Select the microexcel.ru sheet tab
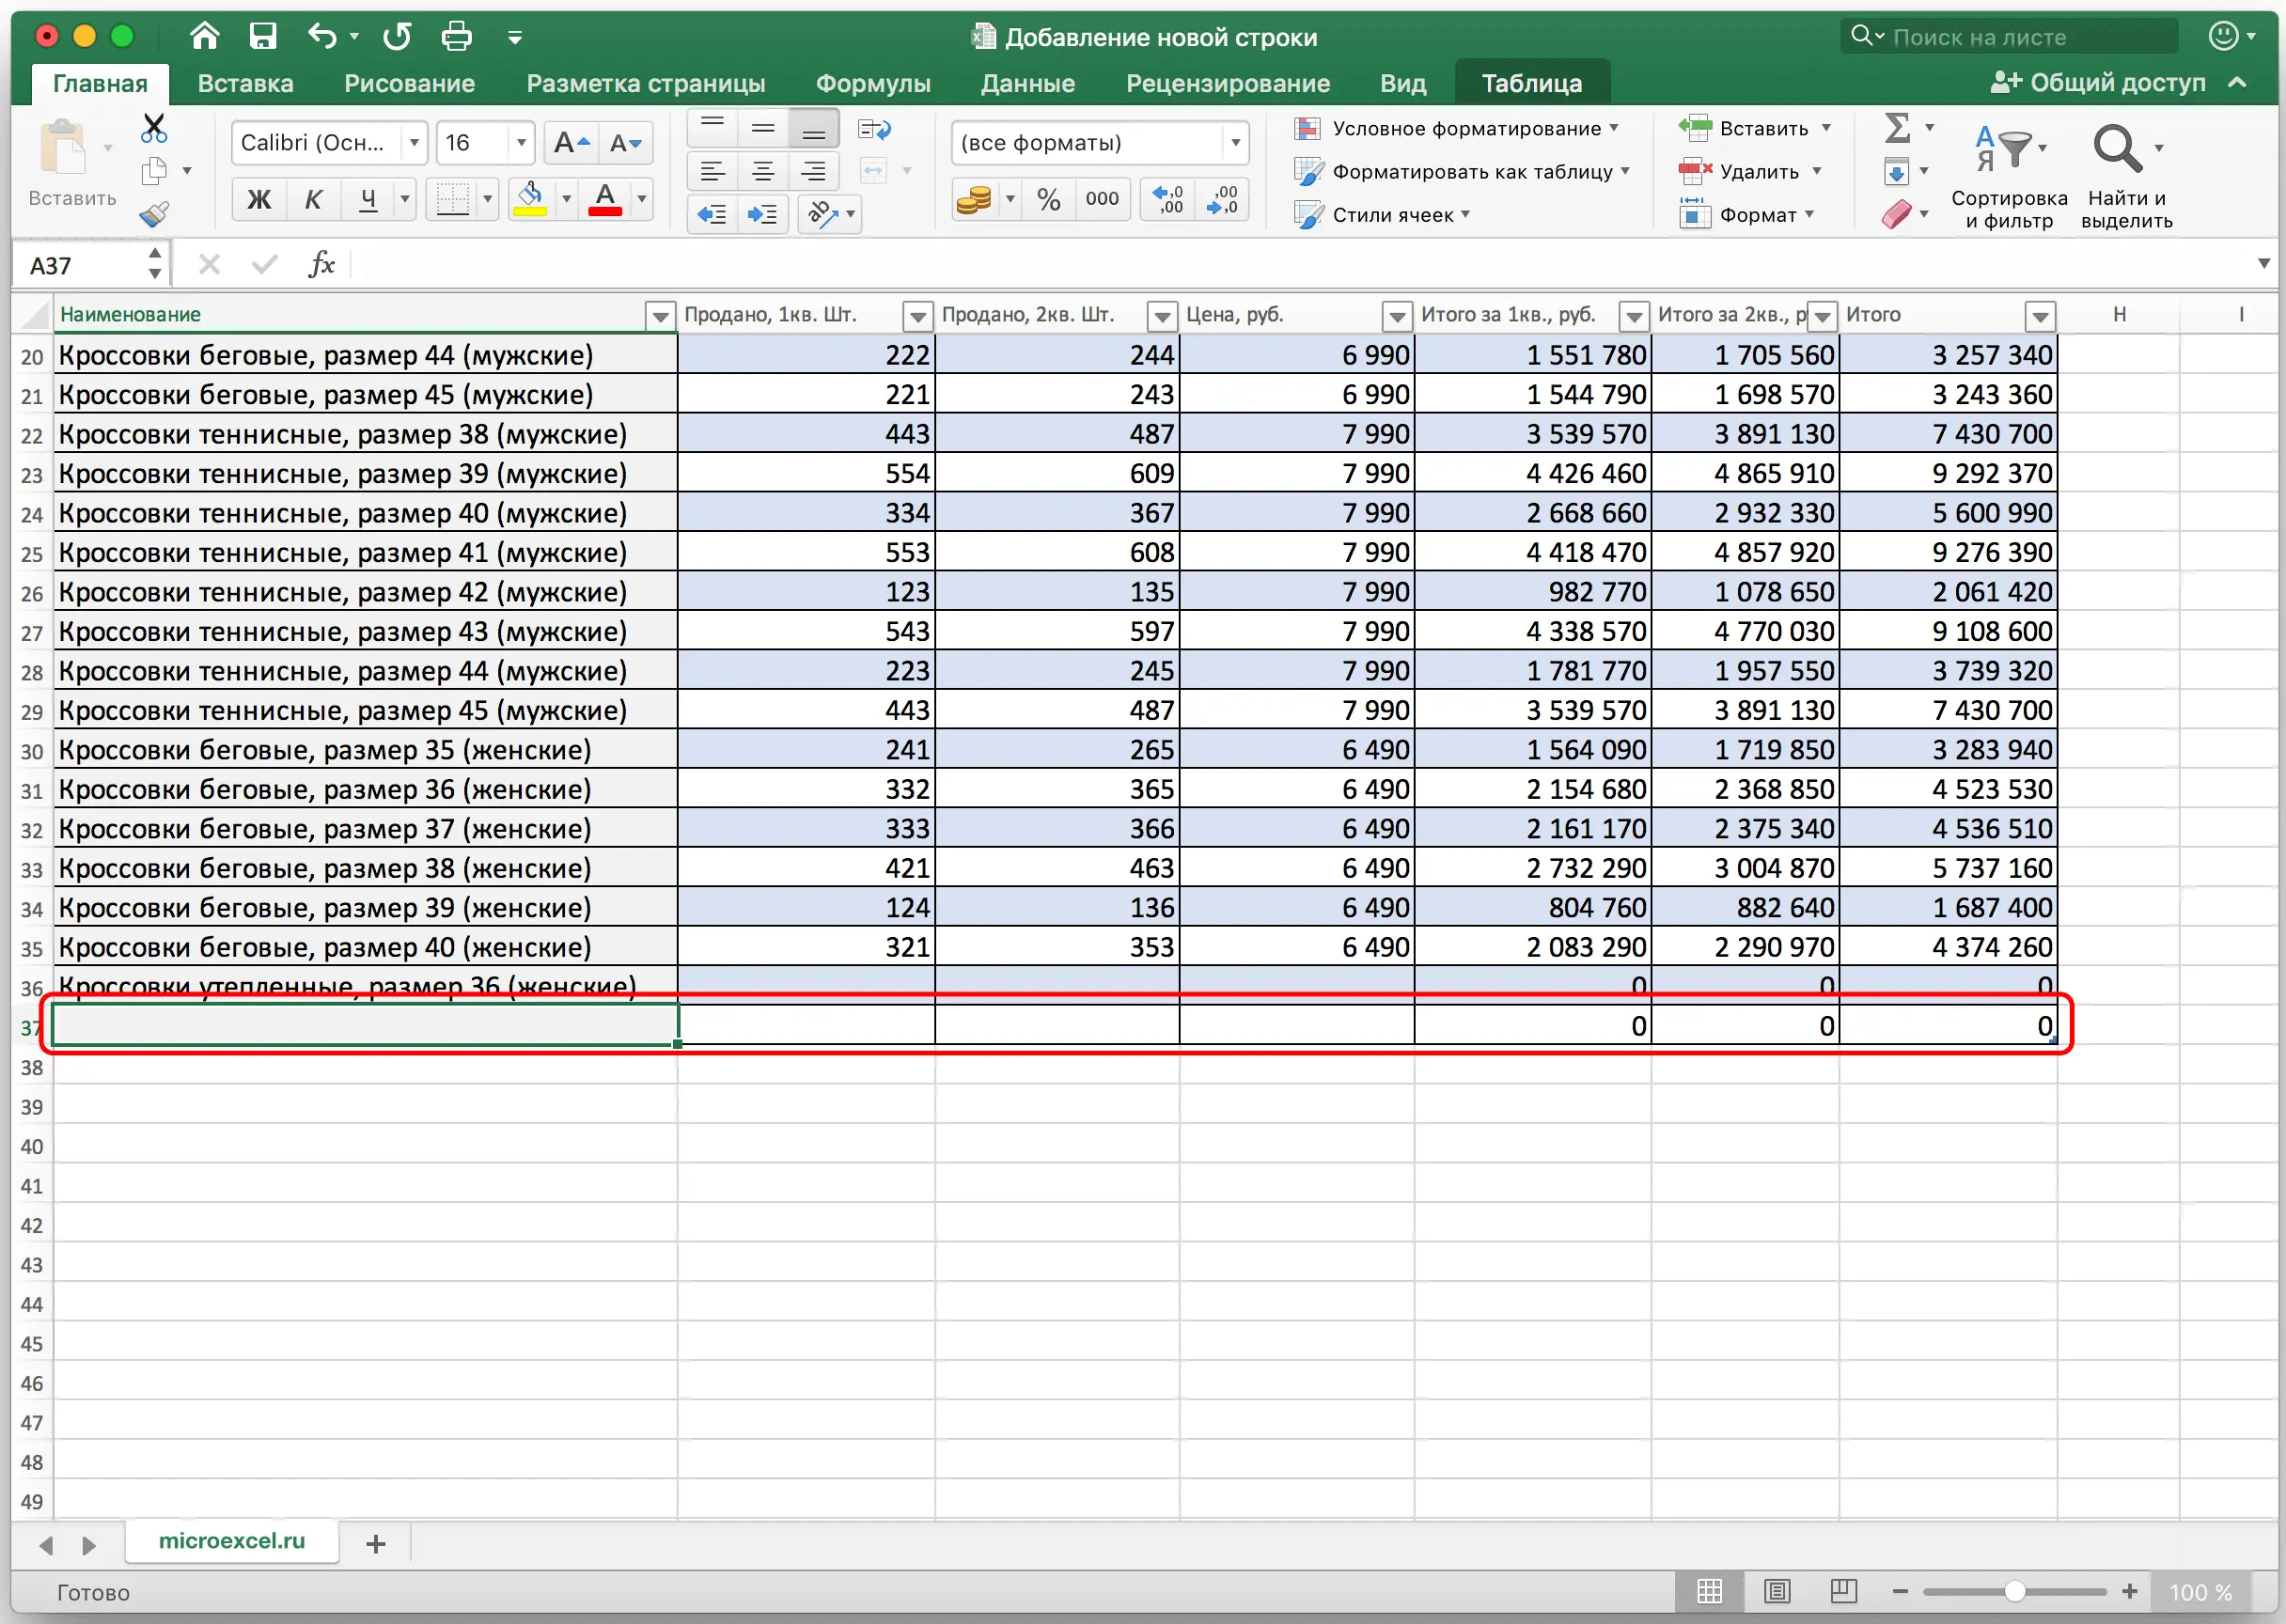The image size is (2286, 1624). point(231,1541)
